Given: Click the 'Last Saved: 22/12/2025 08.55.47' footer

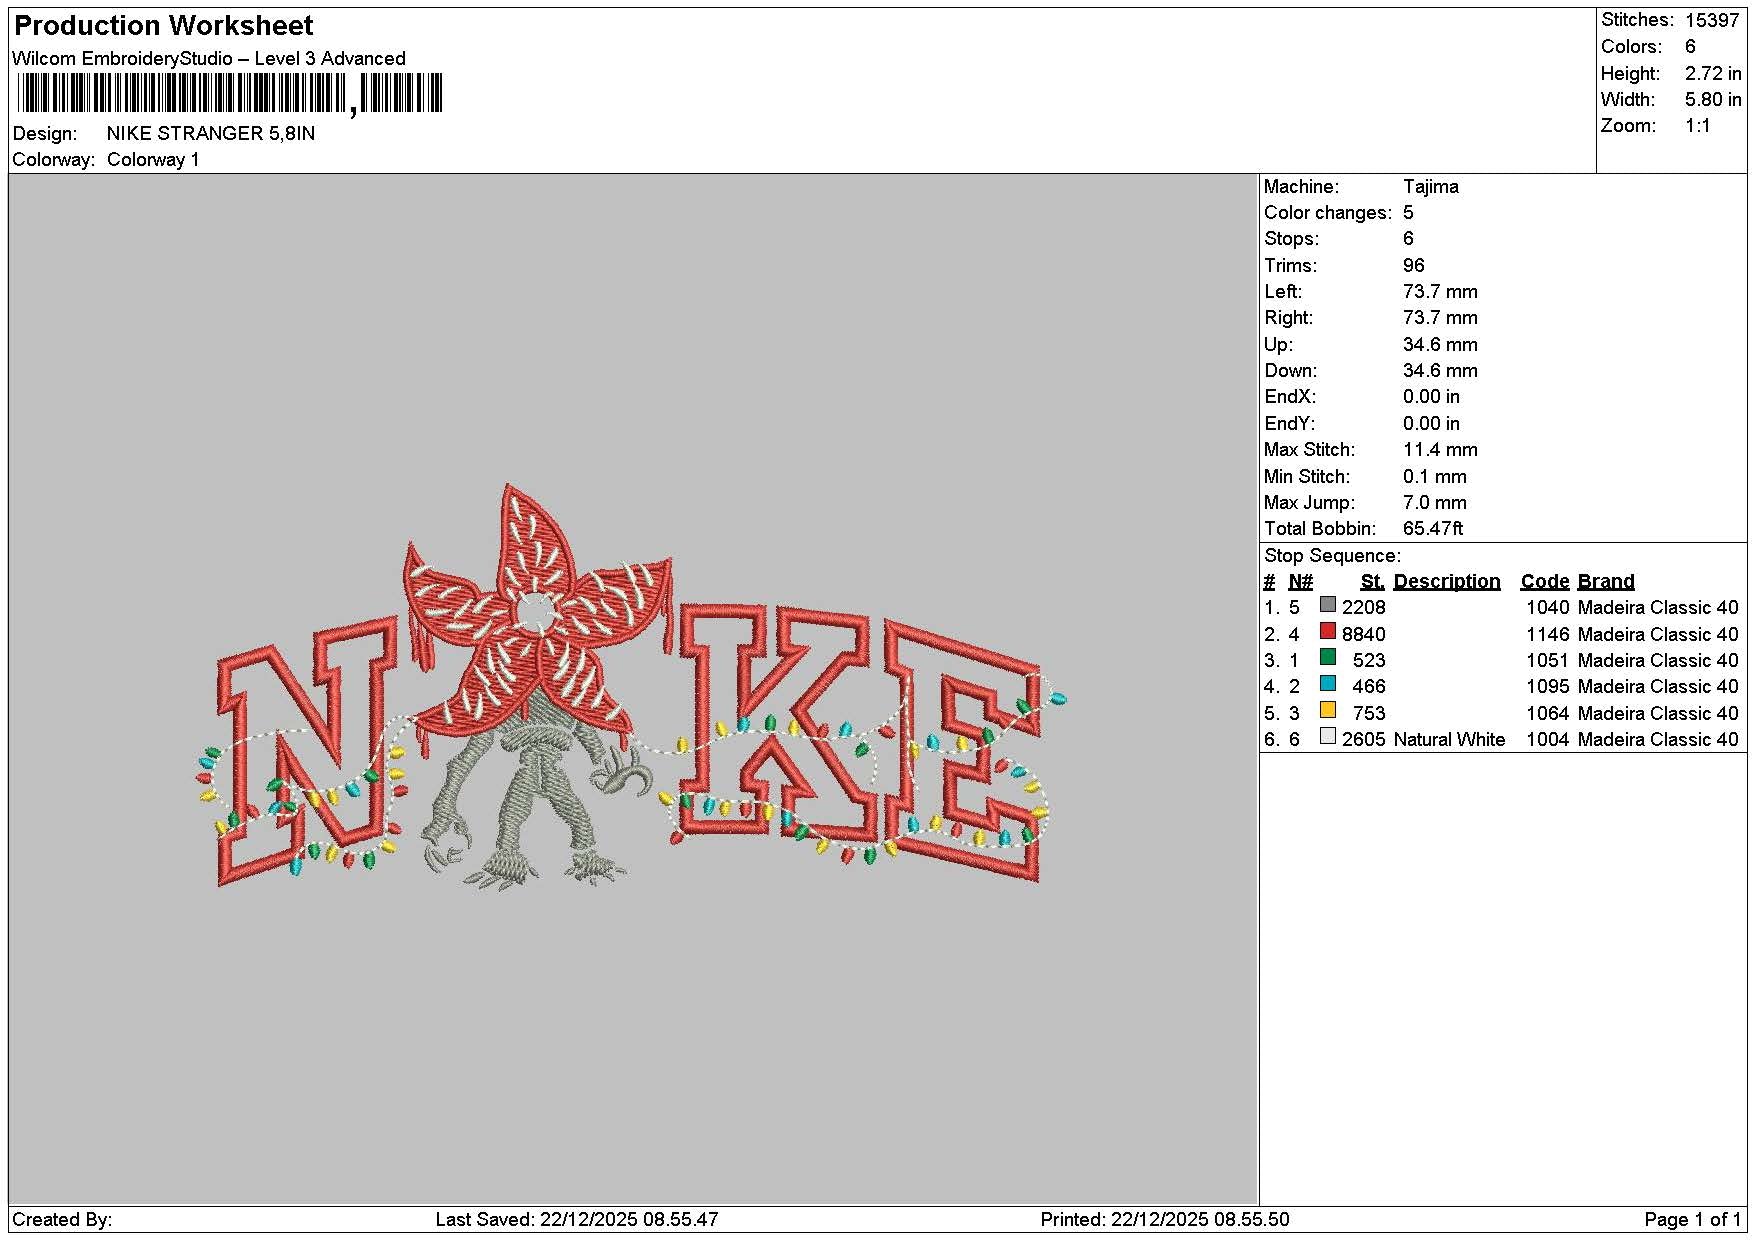Looking at the screenshot, I should [x=577, y=1220].
